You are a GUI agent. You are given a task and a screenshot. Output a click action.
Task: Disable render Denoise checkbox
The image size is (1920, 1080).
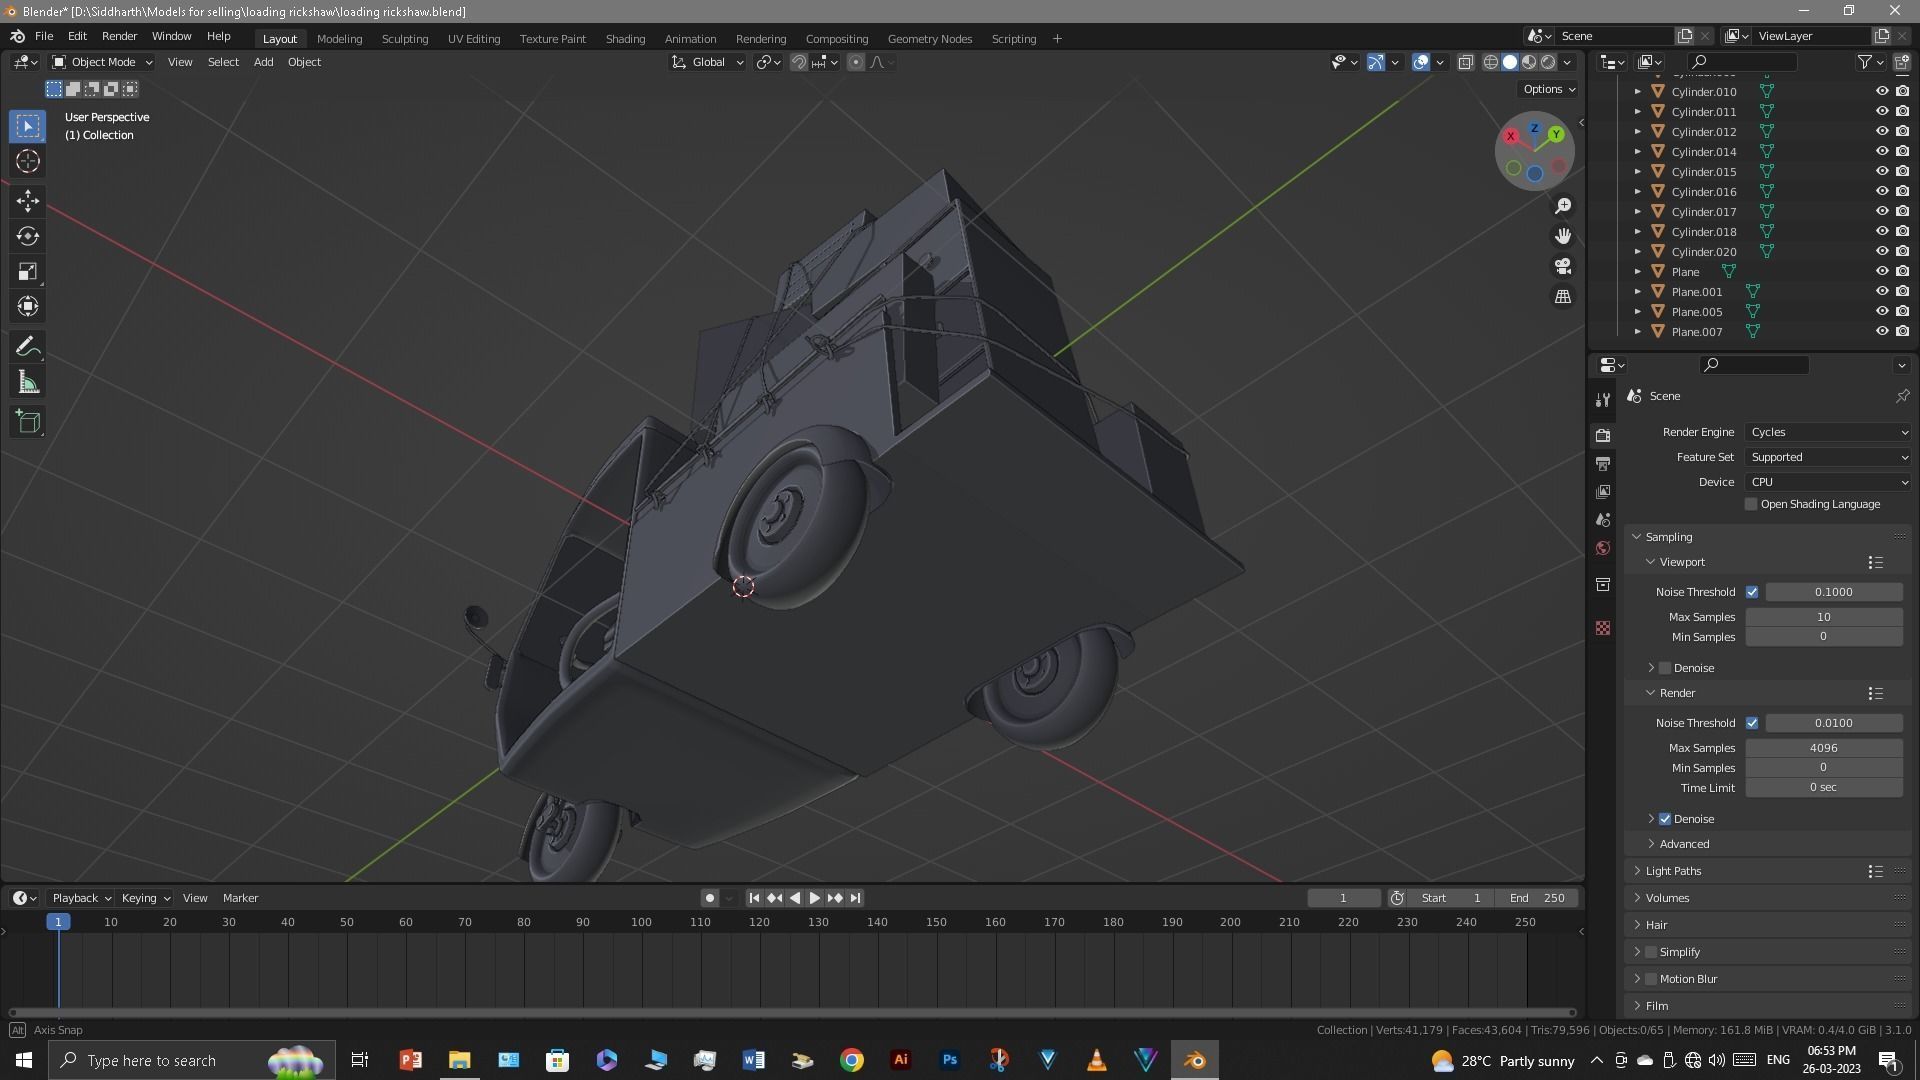coord(1665,819)
